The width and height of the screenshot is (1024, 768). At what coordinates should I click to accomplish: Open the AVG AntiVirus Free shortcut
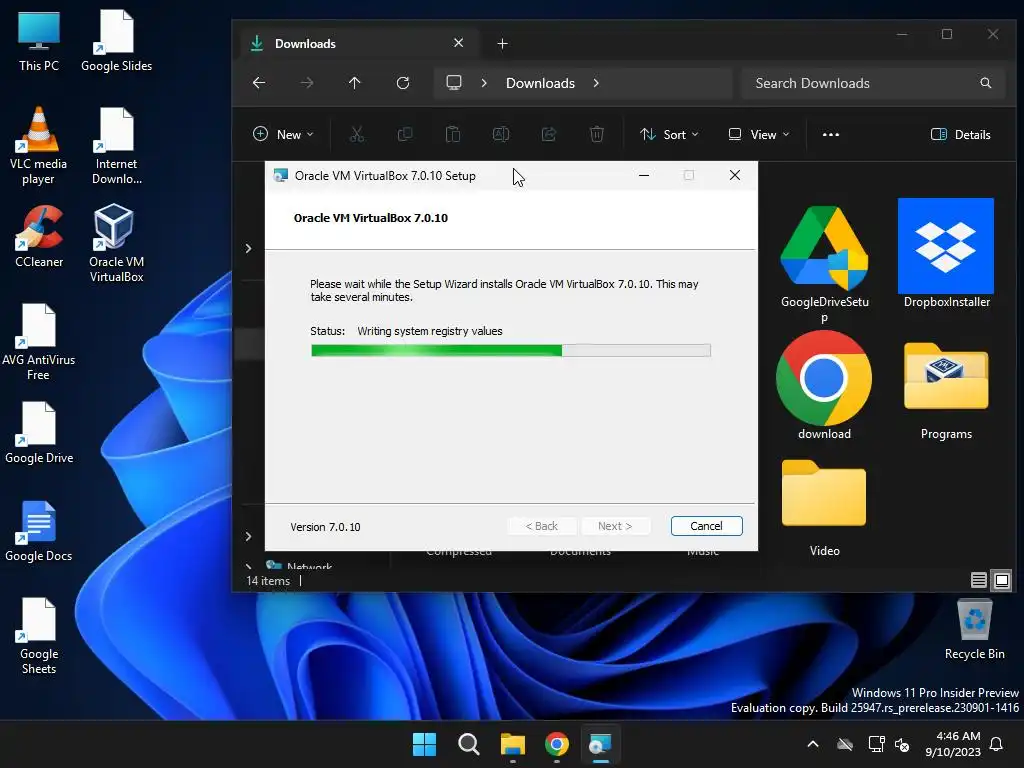click(38, 342)
